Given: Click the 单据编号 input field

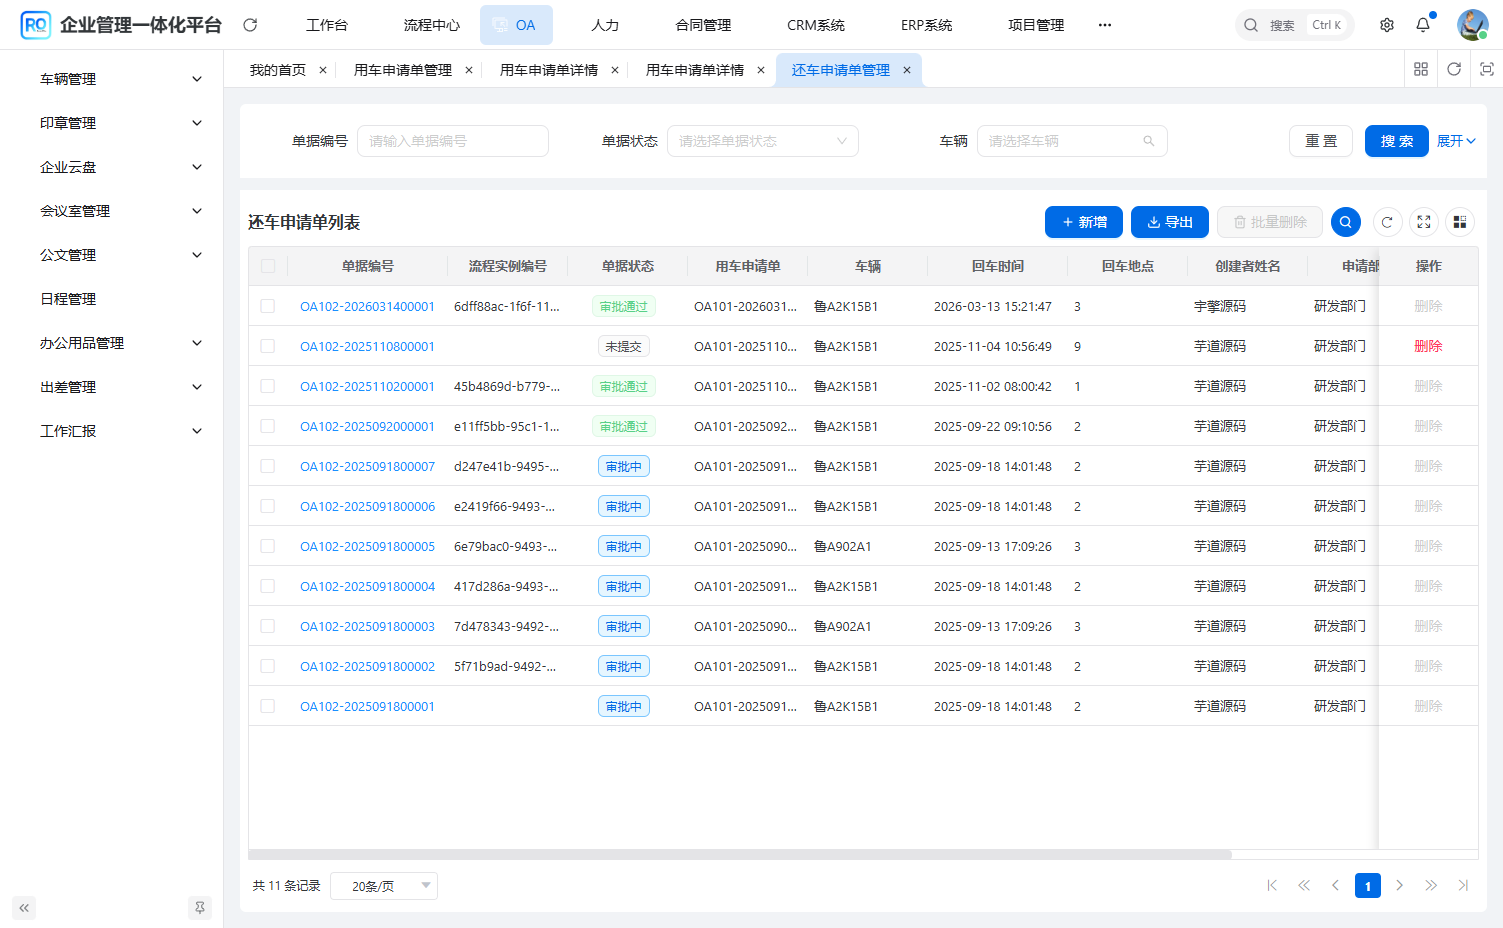Looking at the screenshot, I should coord(453,141).
